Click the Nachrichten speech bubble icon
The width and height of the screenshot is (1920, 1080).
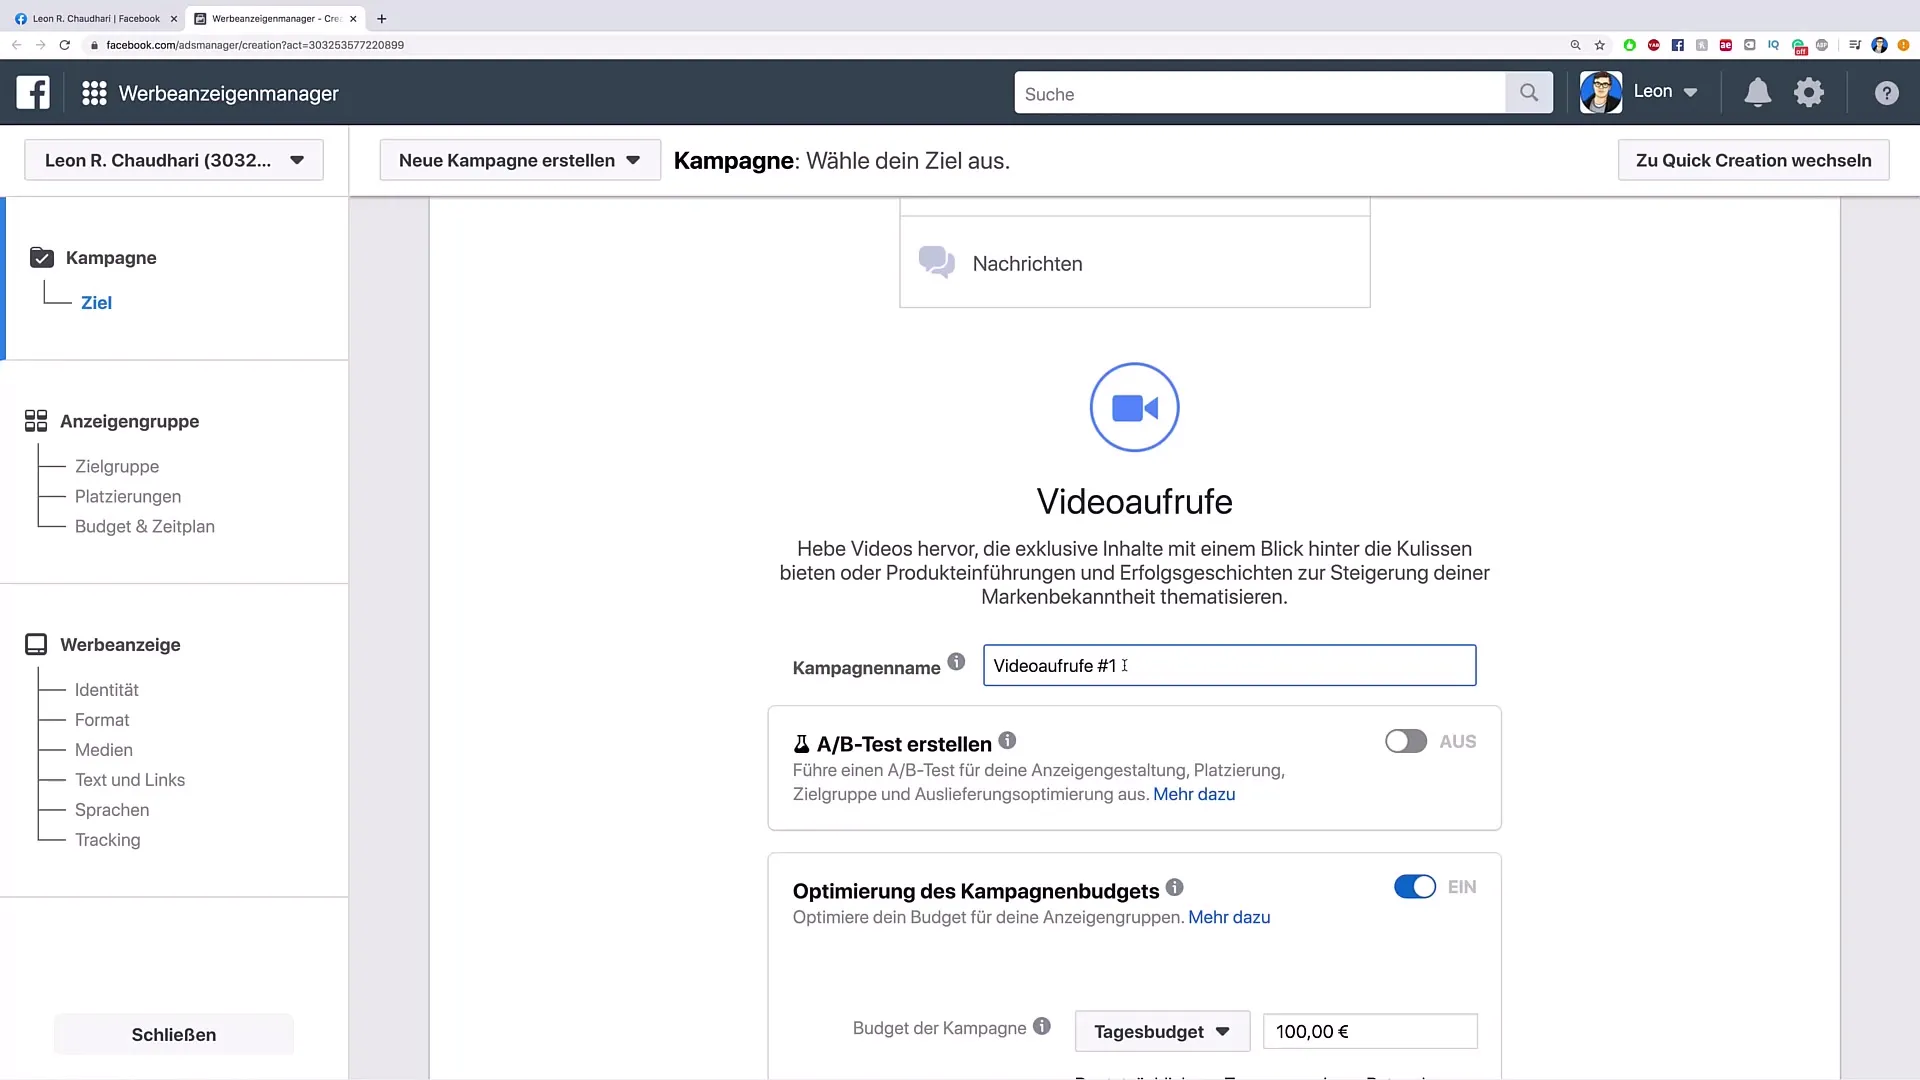pos(936,262)
